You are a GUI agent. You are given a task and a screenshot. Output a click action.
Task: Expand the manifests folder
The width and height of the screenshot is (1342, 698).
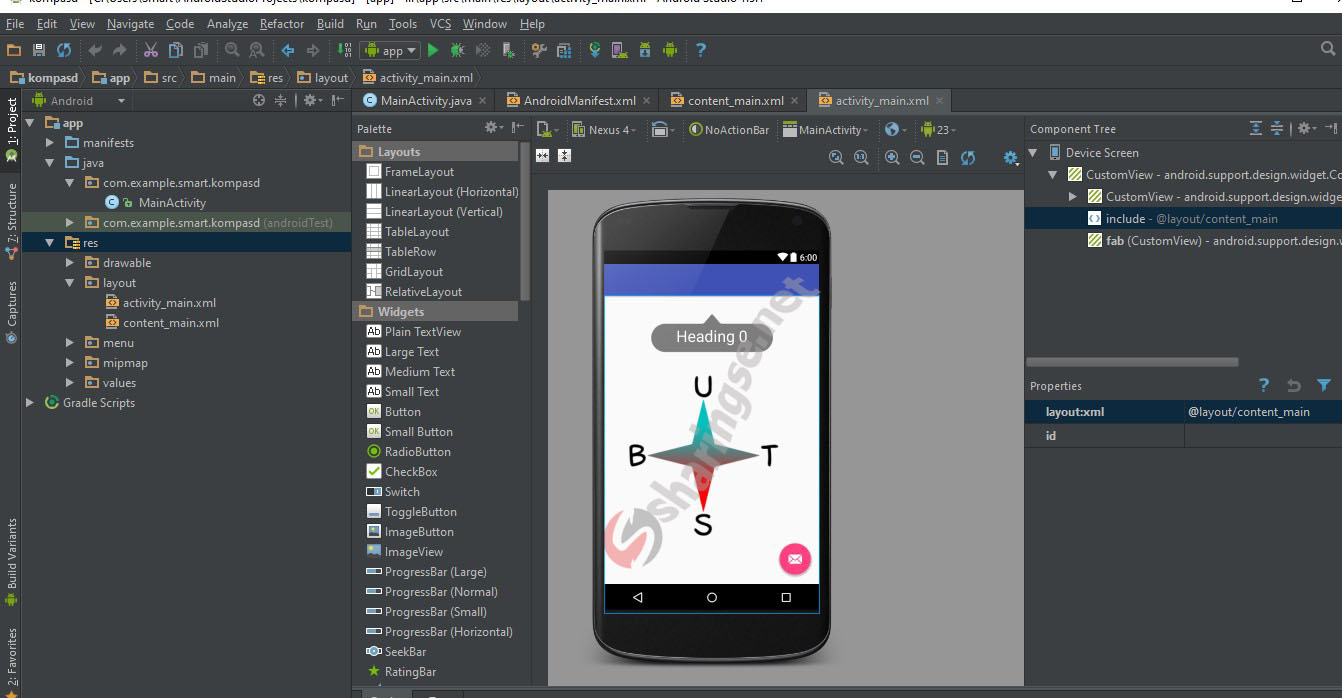[x=50, y=143]
